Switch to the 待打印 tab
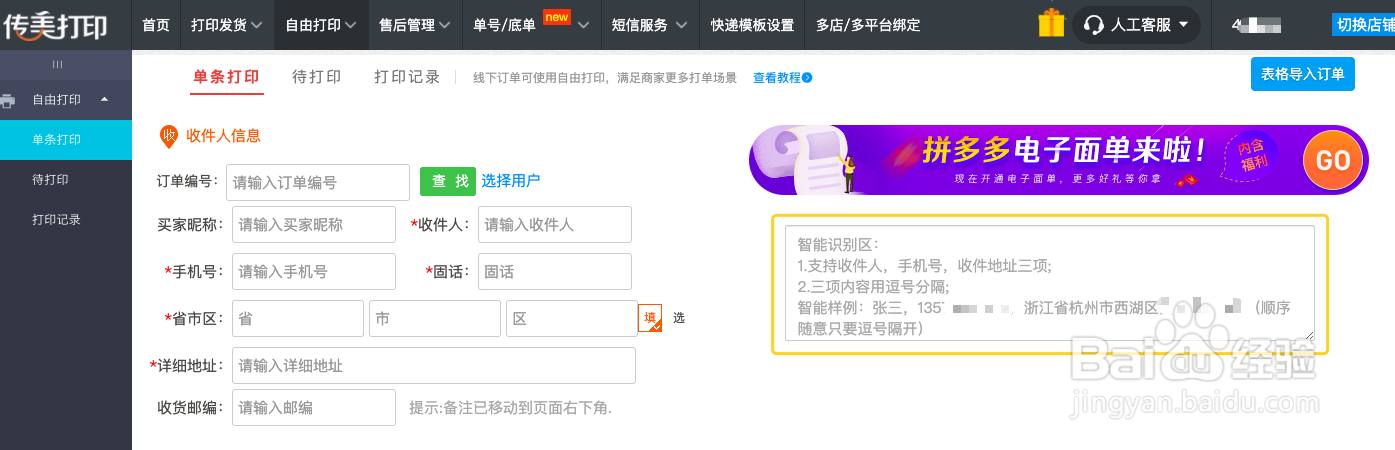This screenshot has height=450, width=1395. pos(316,77)
